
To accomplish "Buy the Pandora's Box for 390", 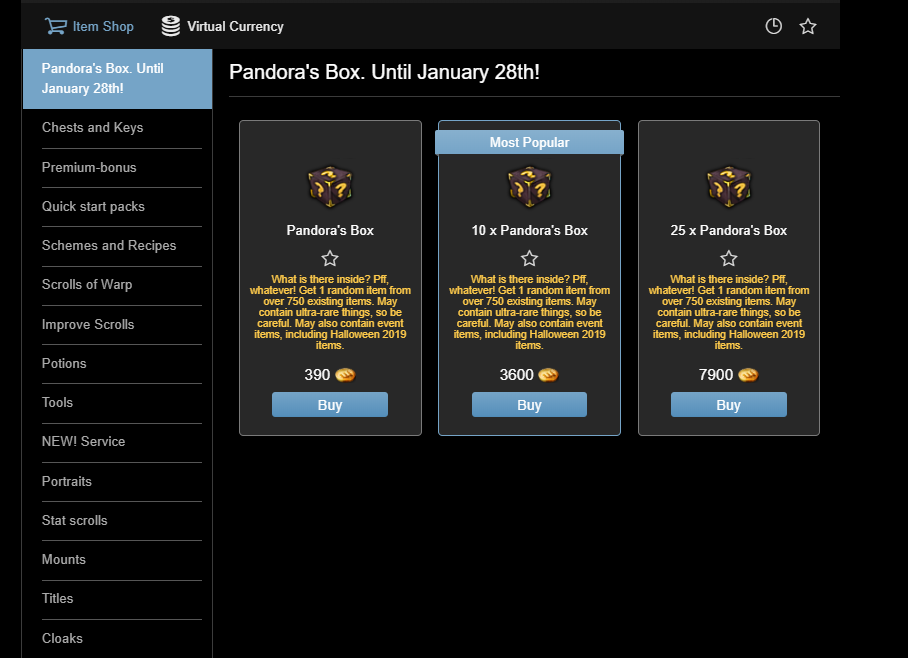I will tap(330, 405).
